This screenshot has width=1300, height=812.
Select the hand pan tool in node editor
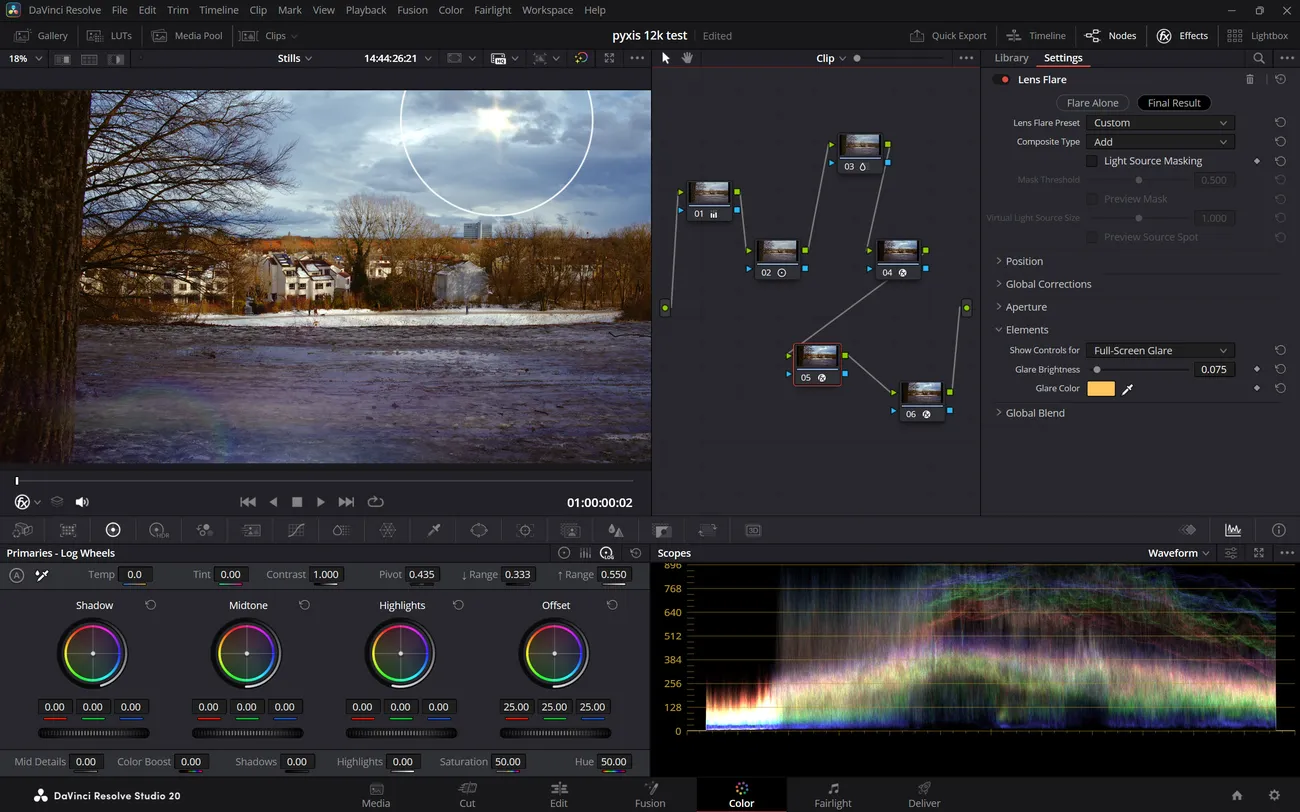click(x=688, y=58)
